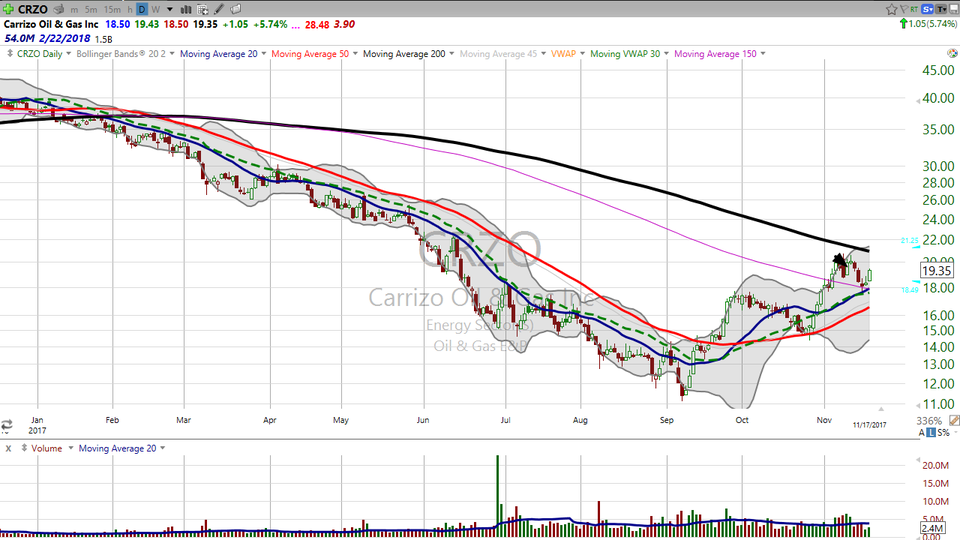Select the 'm' minute timeframe
This screenshot has width=960, height=540.
coord(74,10)
